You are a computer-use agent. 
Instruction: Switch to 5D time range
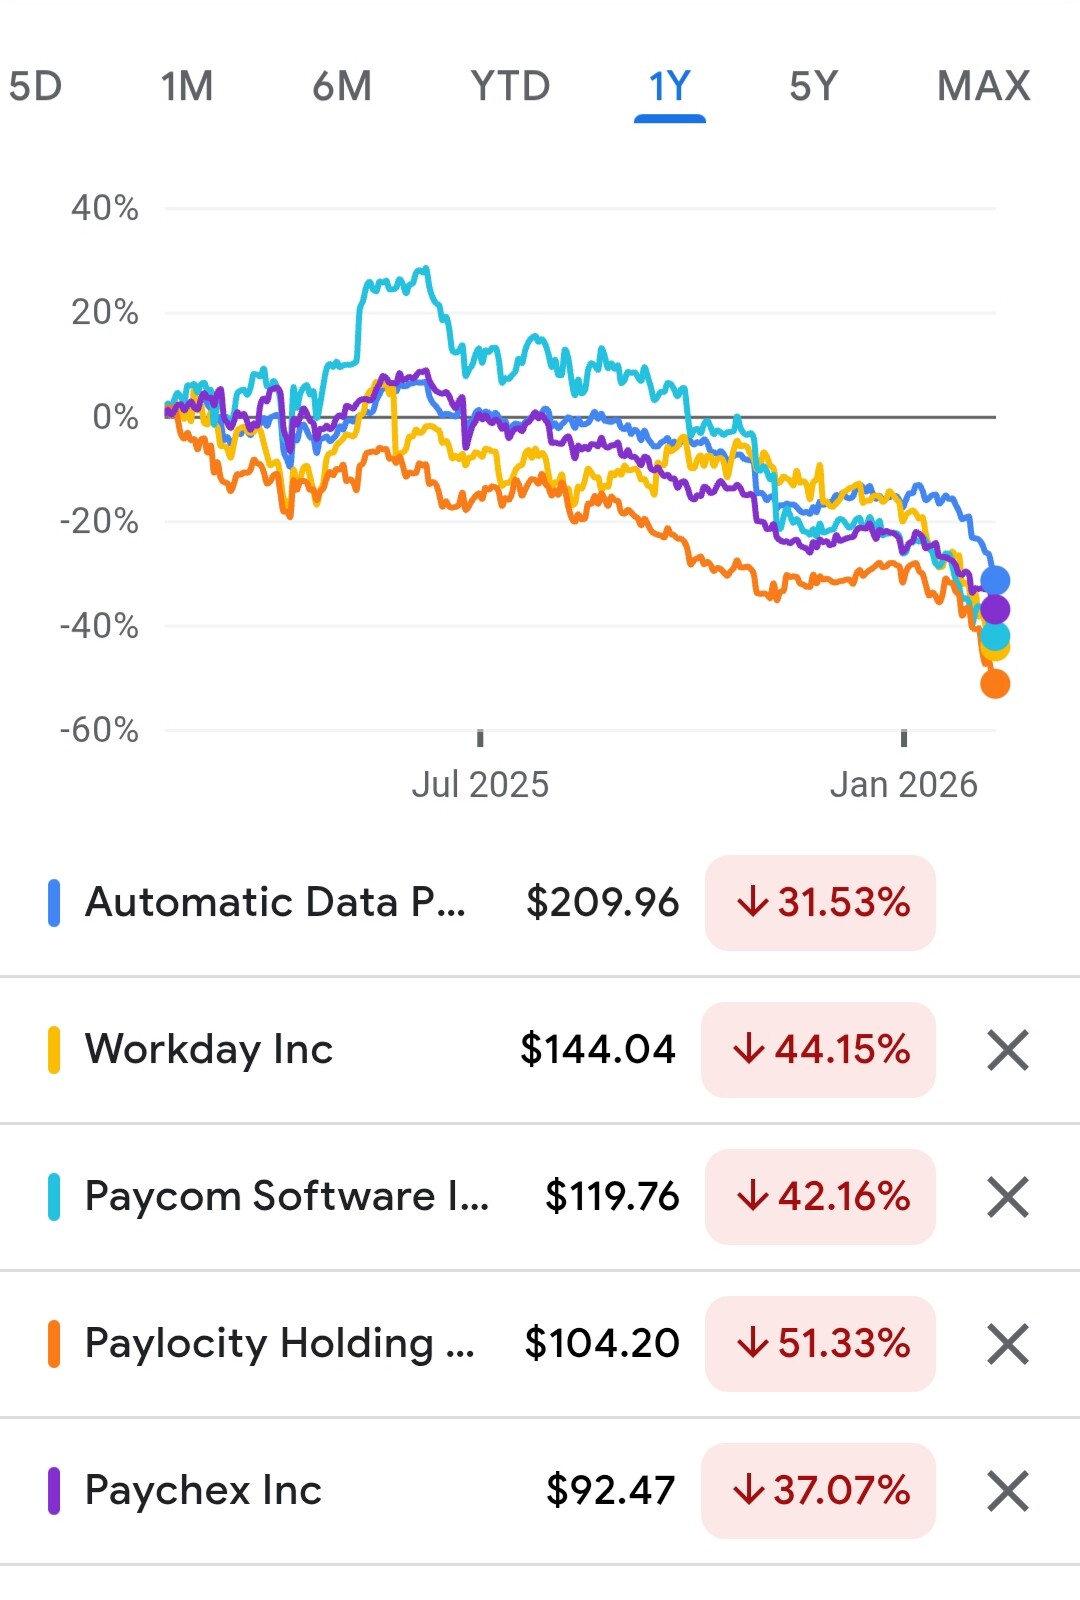click(36, 87)
